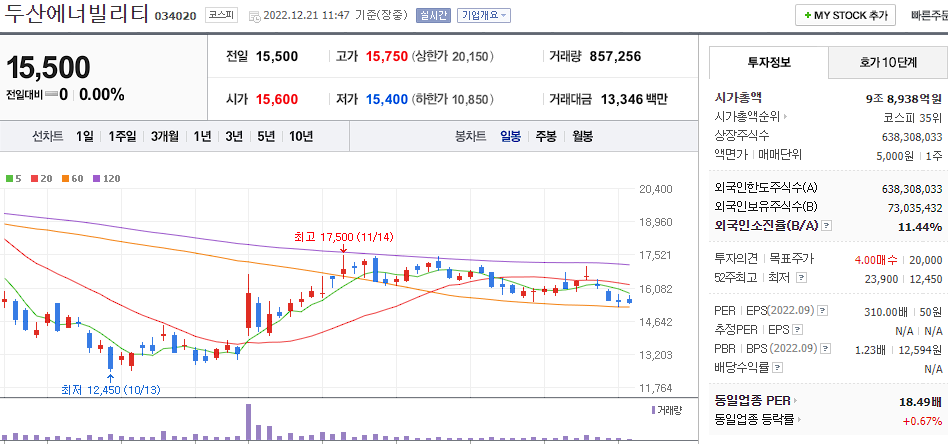Click the 20,400 price axis label
The image size is (948, 444).
pos(655,189)
